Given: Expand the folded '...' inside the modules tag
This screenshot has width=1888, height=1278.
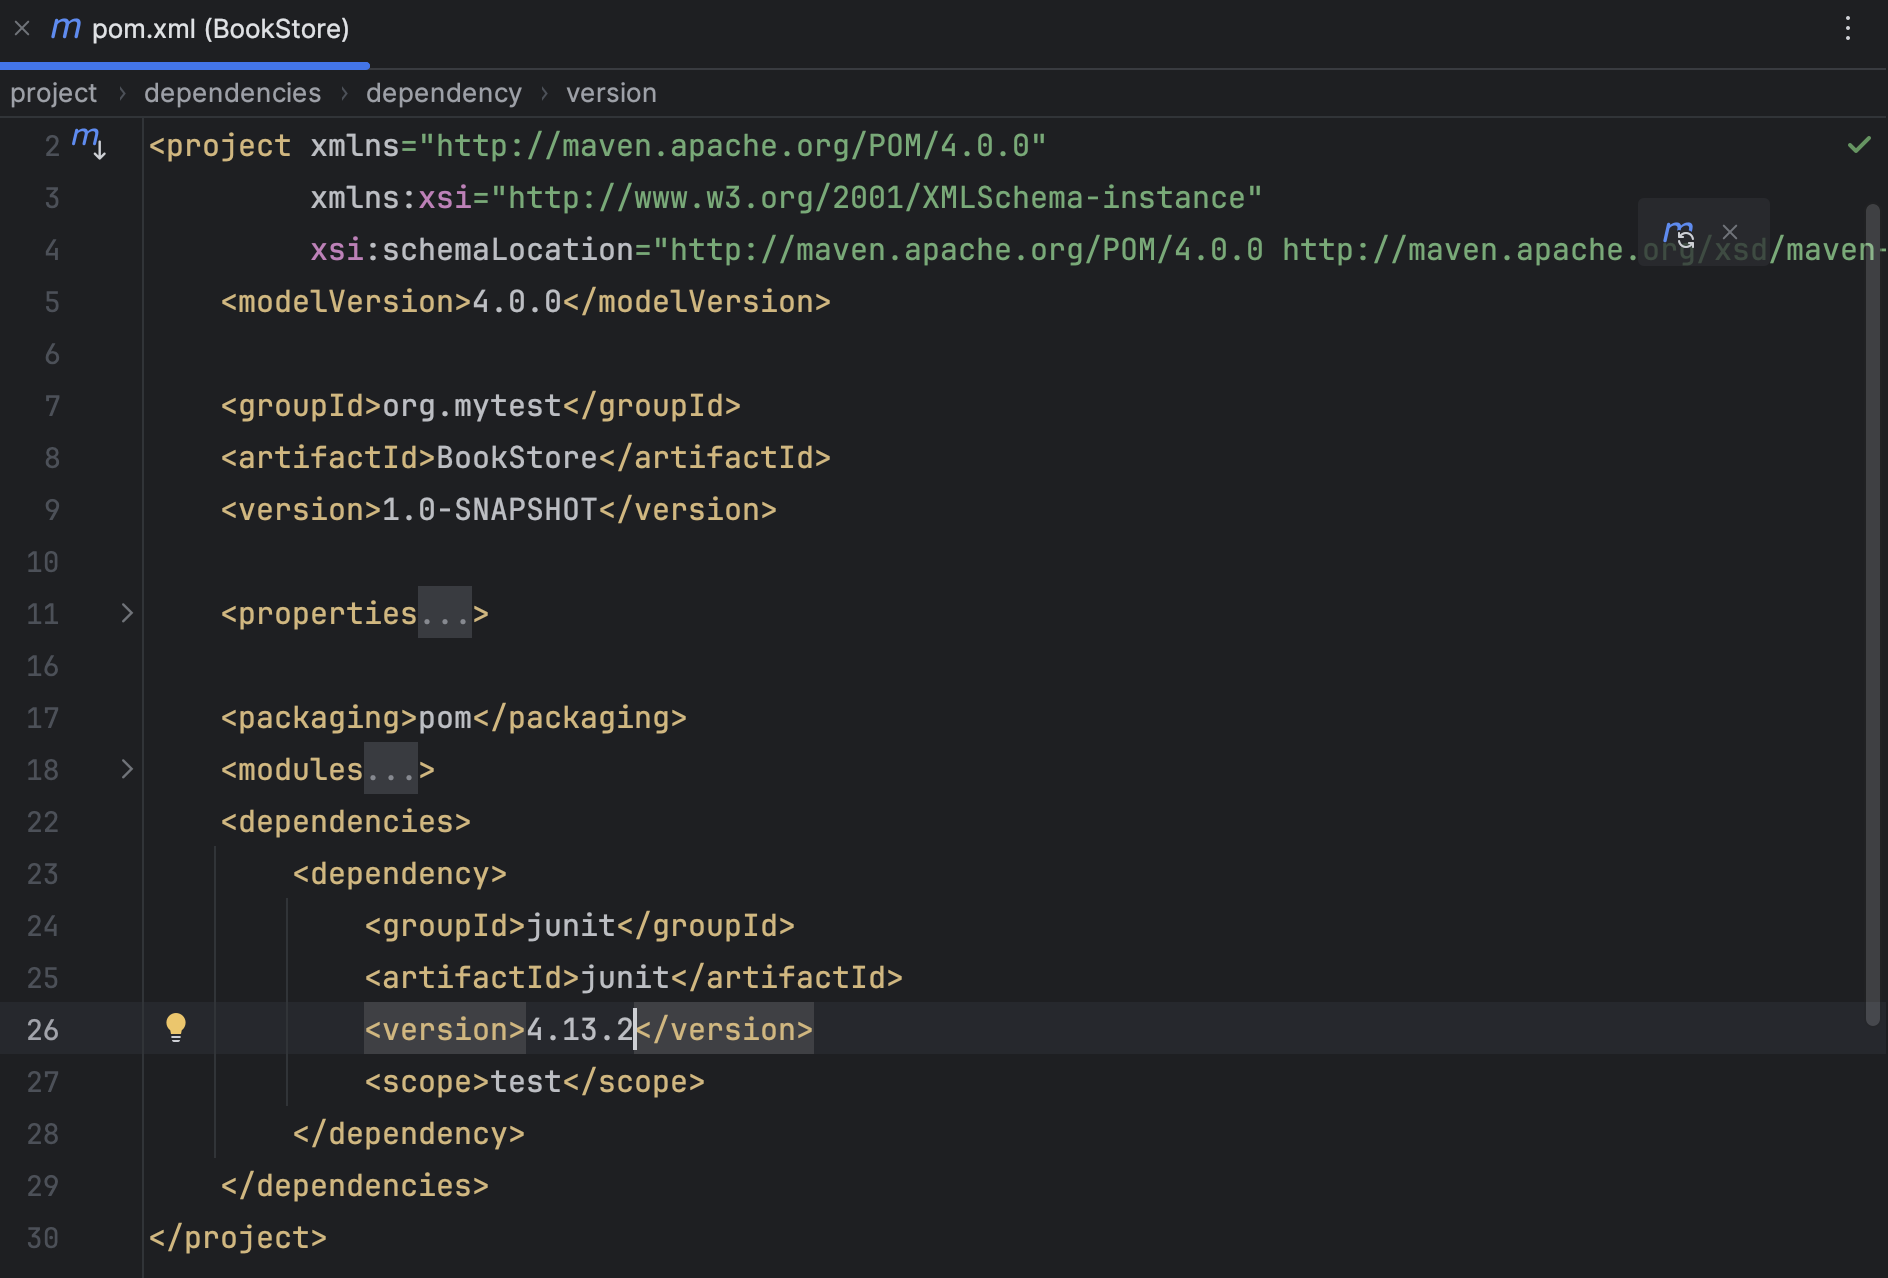Looking at the screenshot, I should pyautogui.click(x=393, y=769).
